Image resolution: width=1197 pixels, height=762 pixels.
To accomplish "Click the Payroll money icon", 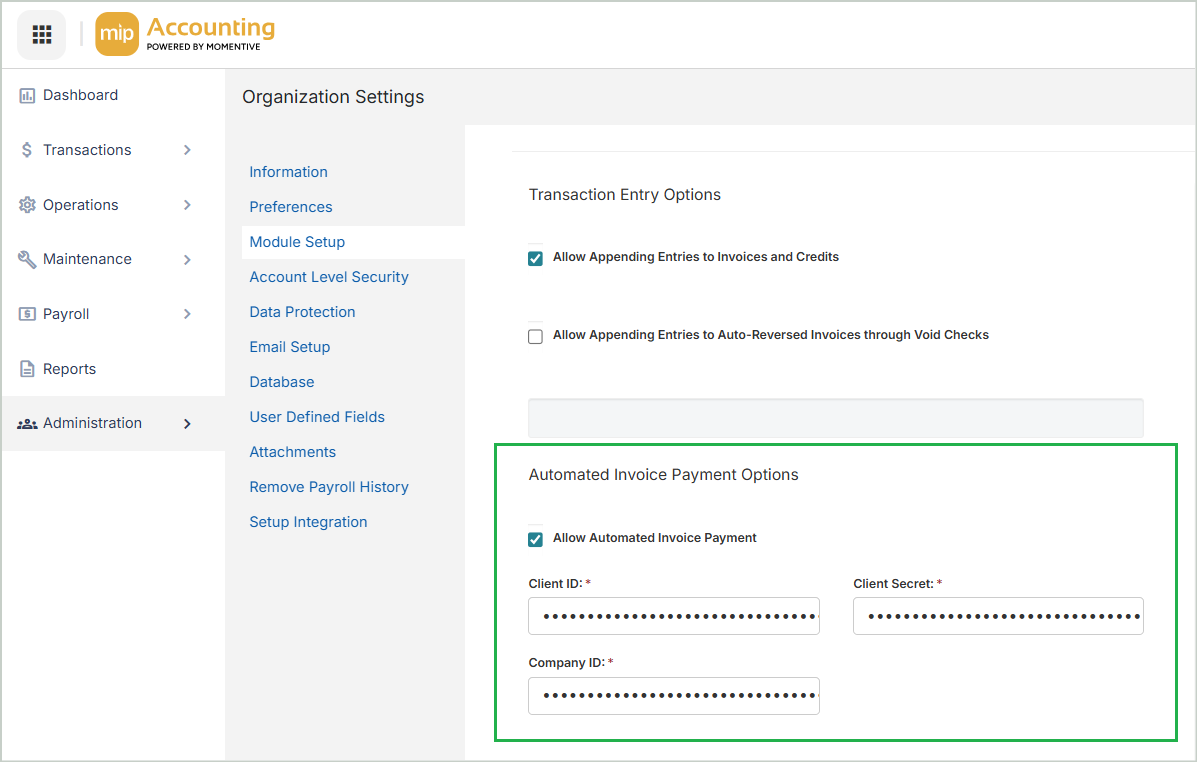I will [x=27, y=314].
